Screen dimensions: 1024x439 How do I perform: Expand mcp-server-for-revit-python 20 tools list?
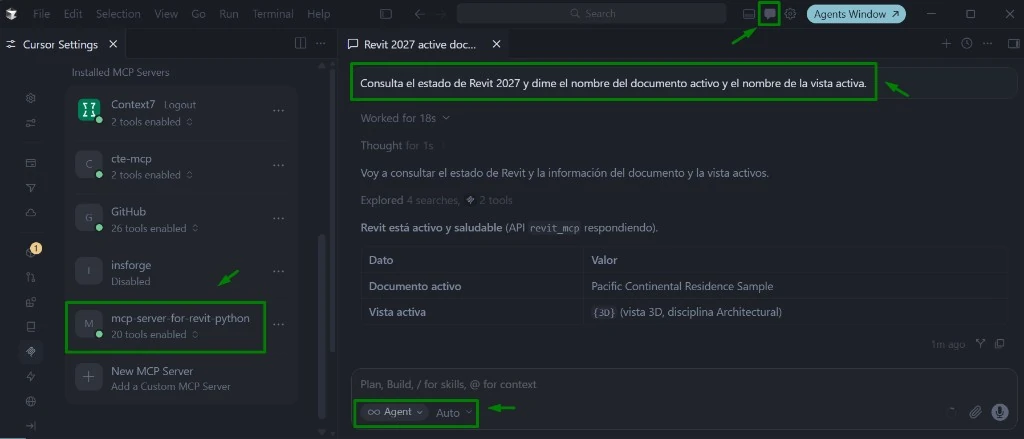pos(194,334)
